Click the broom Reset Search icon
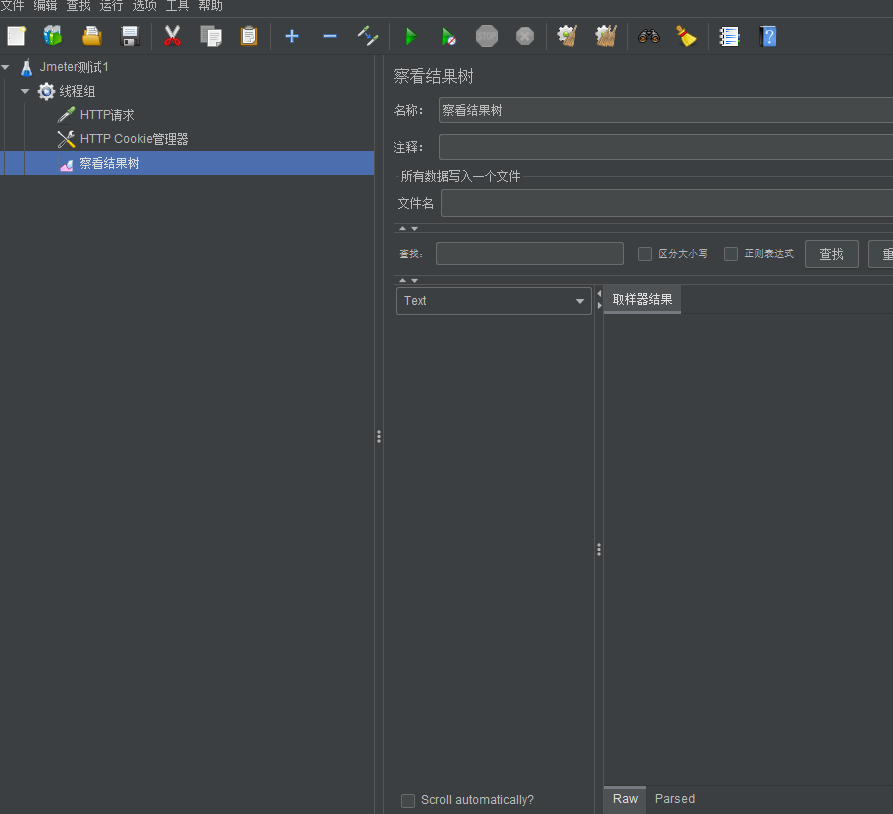The width and height of the screenshot is (893, 814). (x=686, y=37)
